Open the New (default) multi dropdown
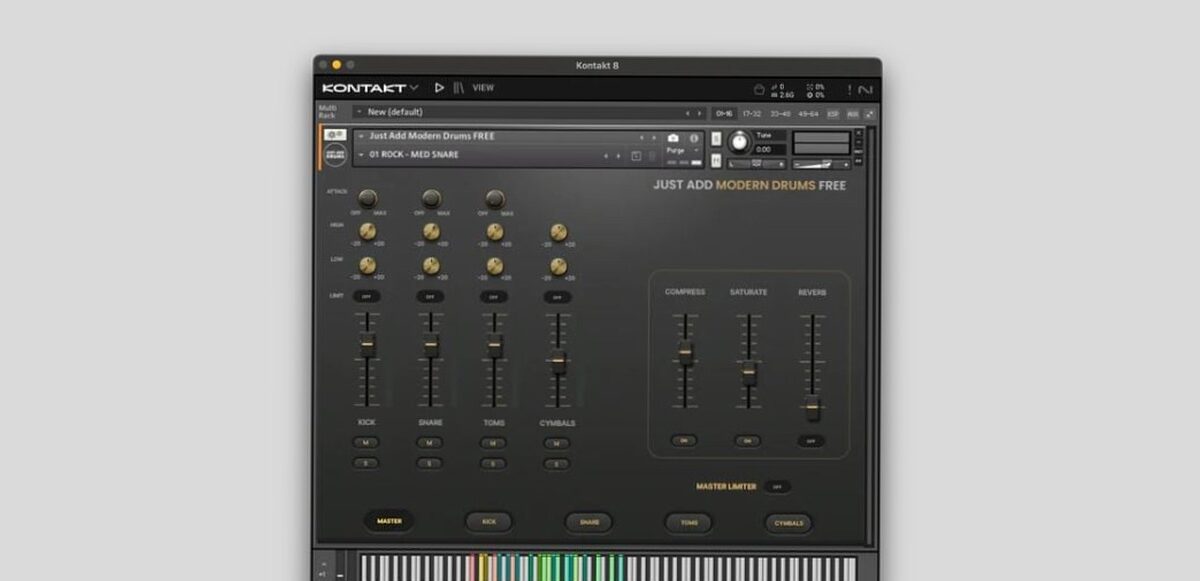The image size is (1200, 581). pos(400,113)
